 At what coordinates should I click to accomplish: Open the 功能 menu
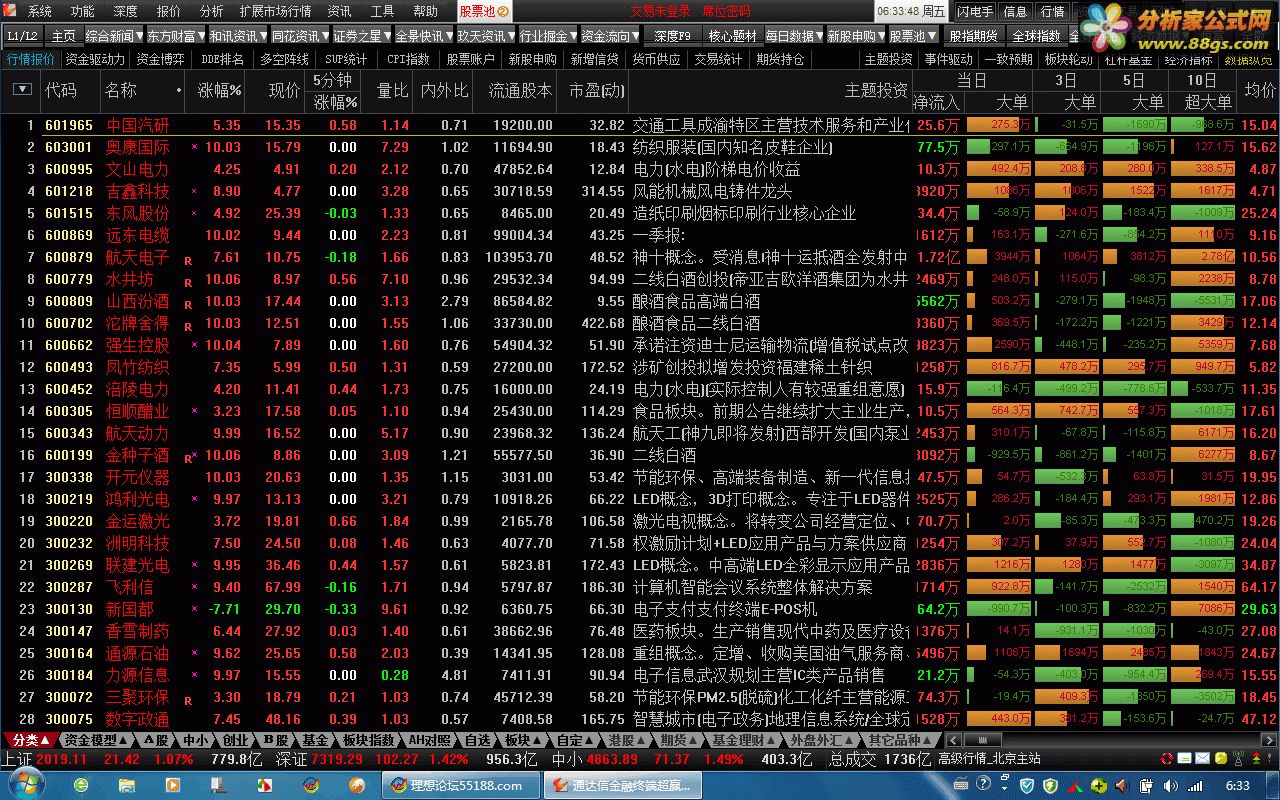click(x=83, y=12)
